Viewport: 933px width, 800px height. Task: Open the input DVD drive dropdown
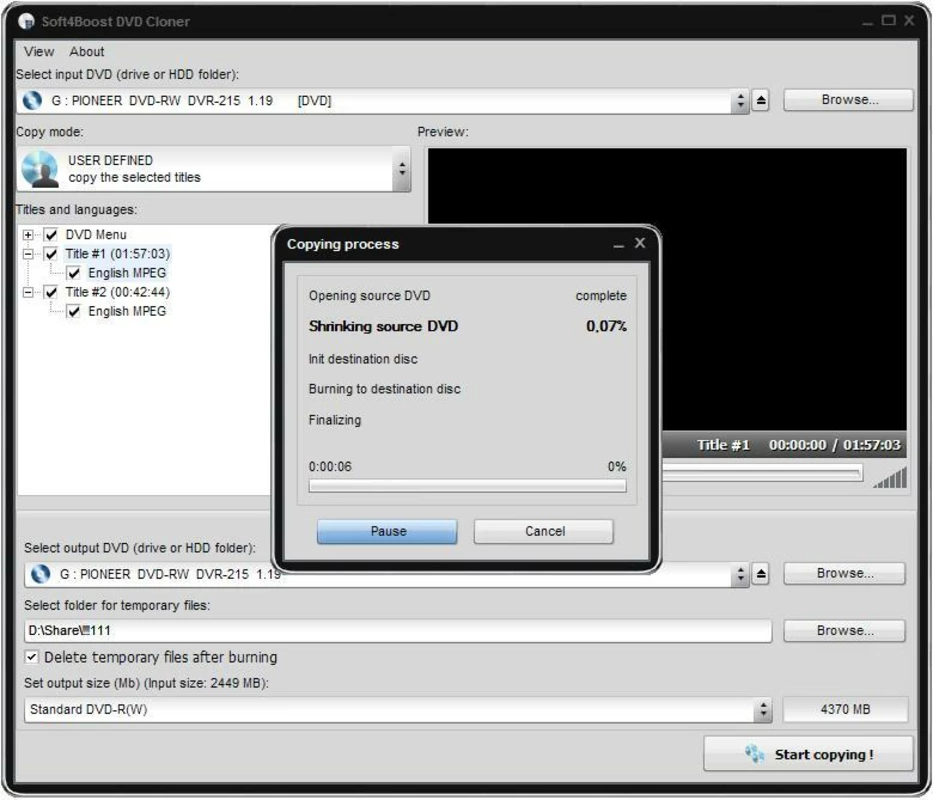pyautogui.click(x=740, y=101)
